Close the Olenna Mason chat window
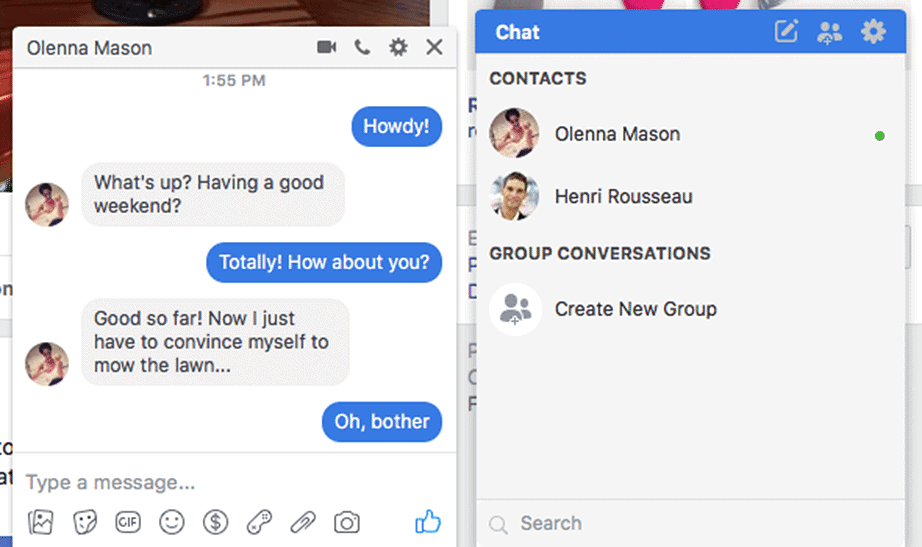The height and width of the screenshot is (547, 922). (434, 47)
